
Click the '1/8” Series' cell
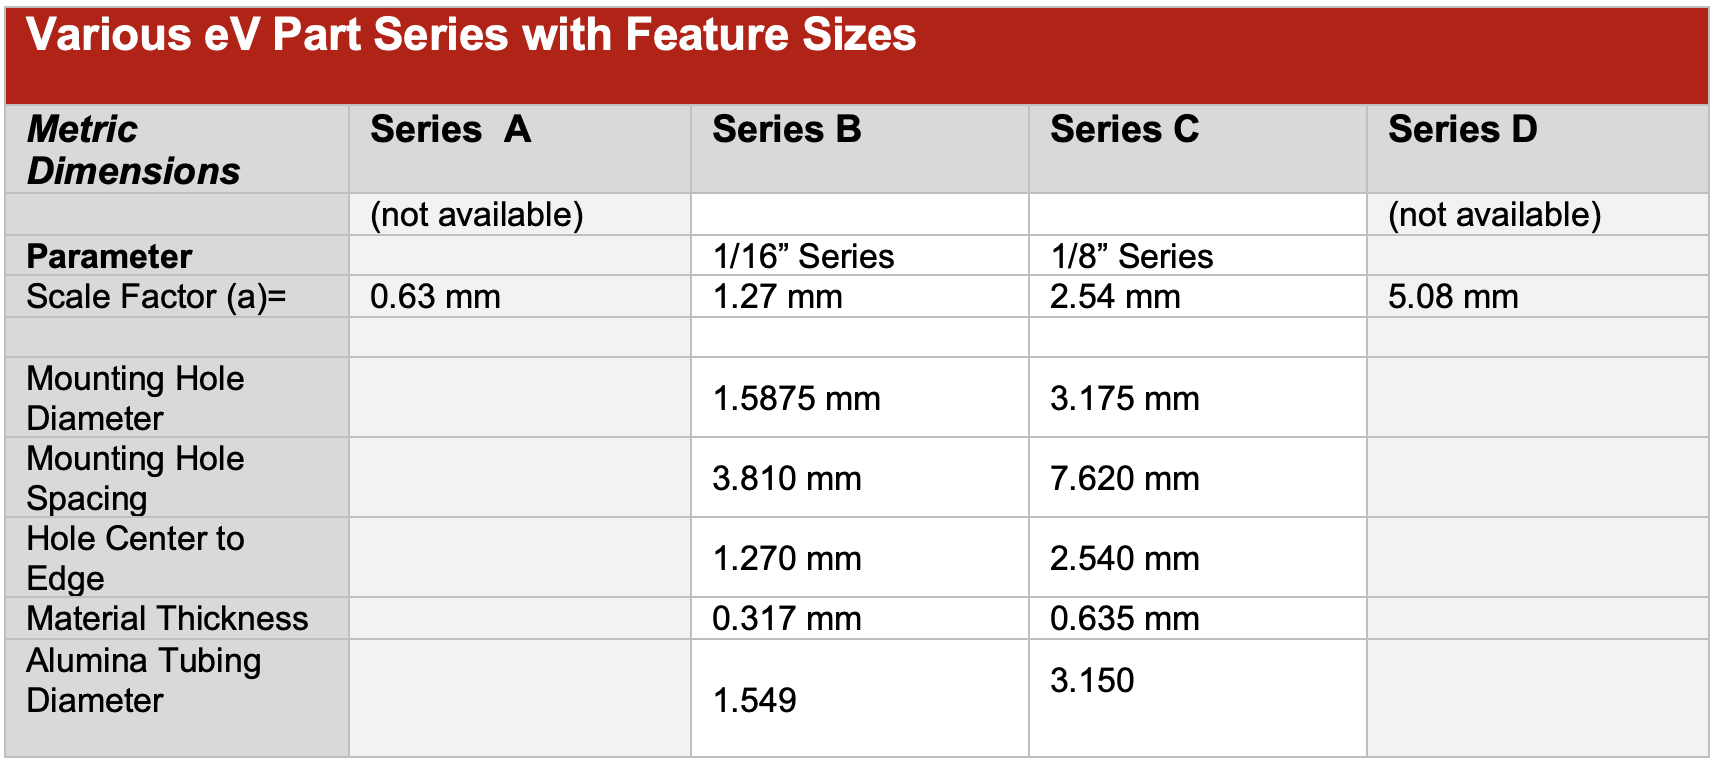pyautogui.click(x=1131, y=257)
